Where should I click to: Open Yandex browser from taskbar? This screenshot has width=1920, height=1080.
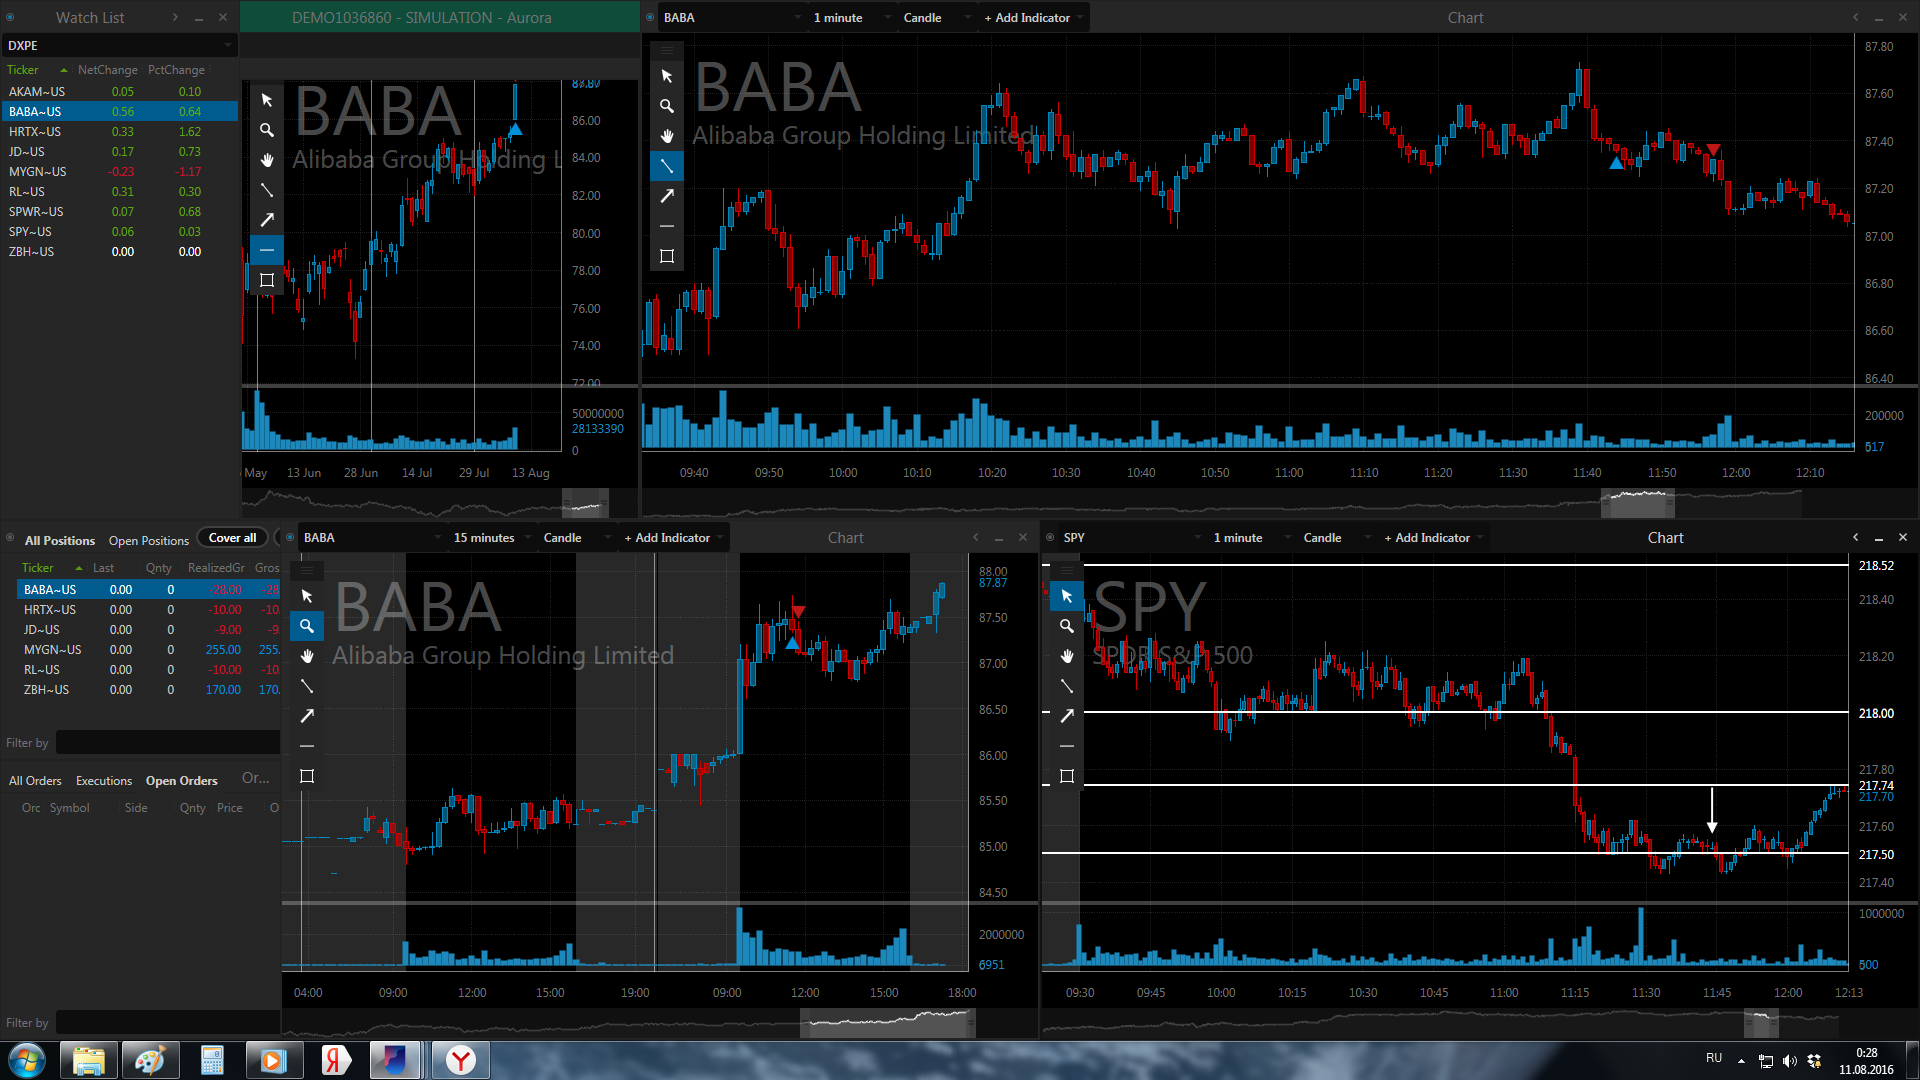[460, 1060]
